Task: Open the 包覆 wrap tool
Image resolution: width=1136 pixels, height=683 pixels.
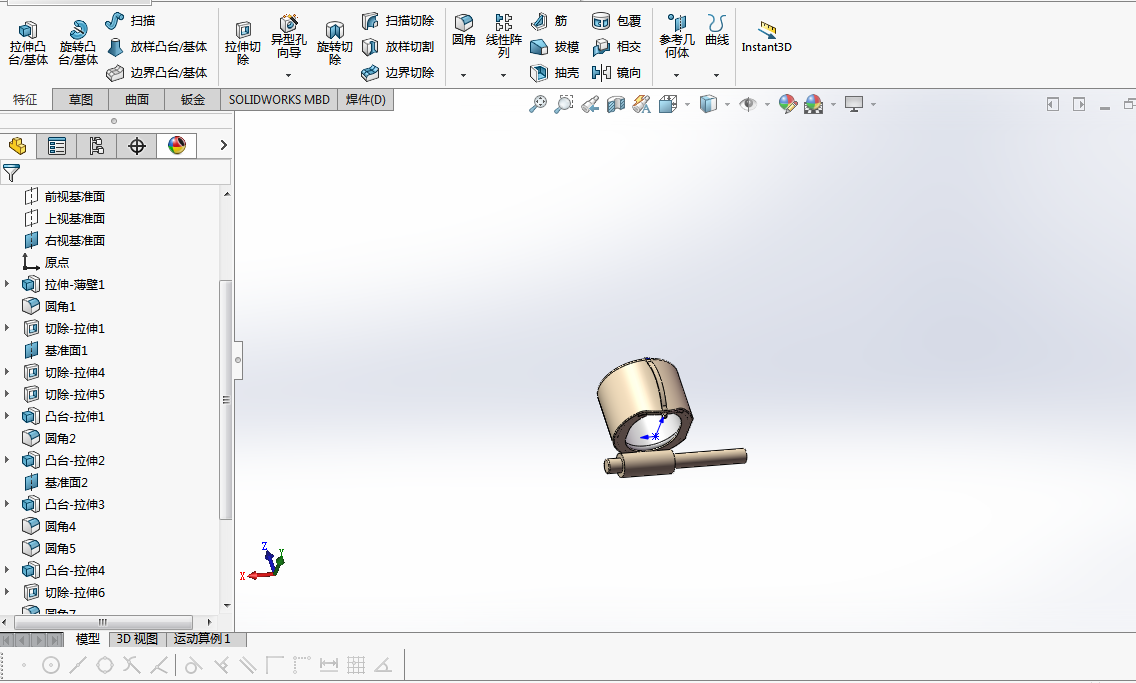Action: click(617, 21)
